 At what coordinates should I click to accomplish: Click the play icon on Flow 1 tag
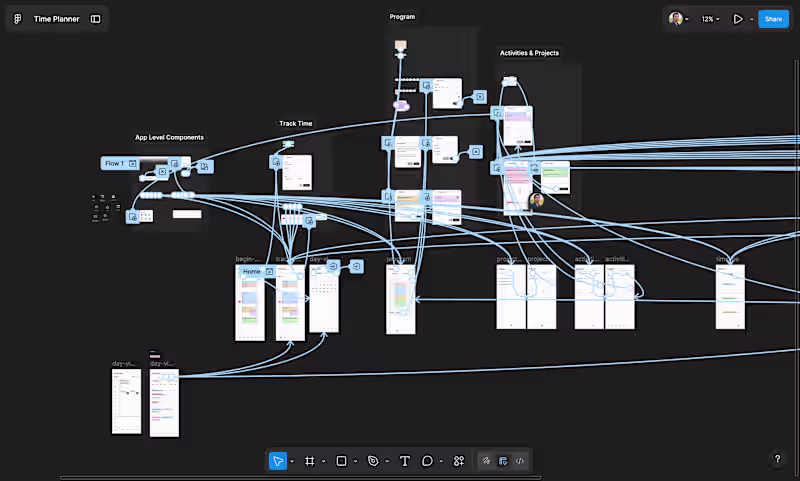point(132,163)
